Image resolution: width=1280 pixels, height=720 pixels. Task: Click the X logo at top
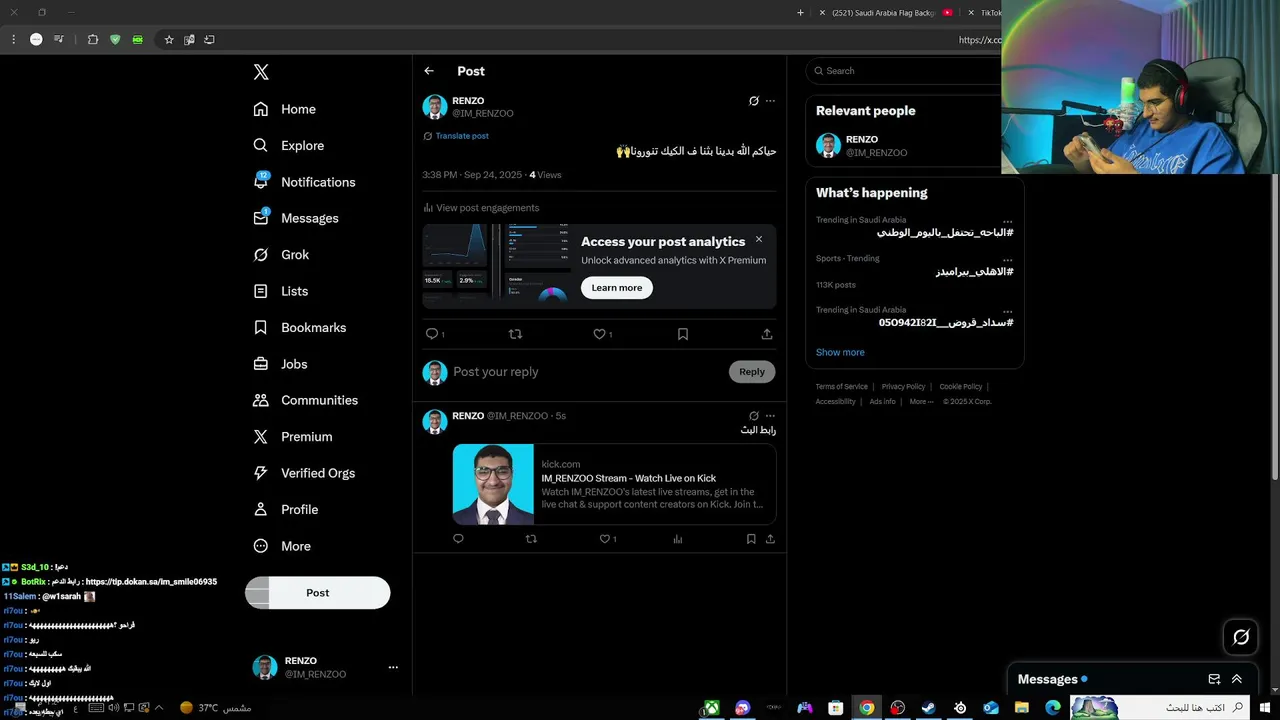coord(261,72)
